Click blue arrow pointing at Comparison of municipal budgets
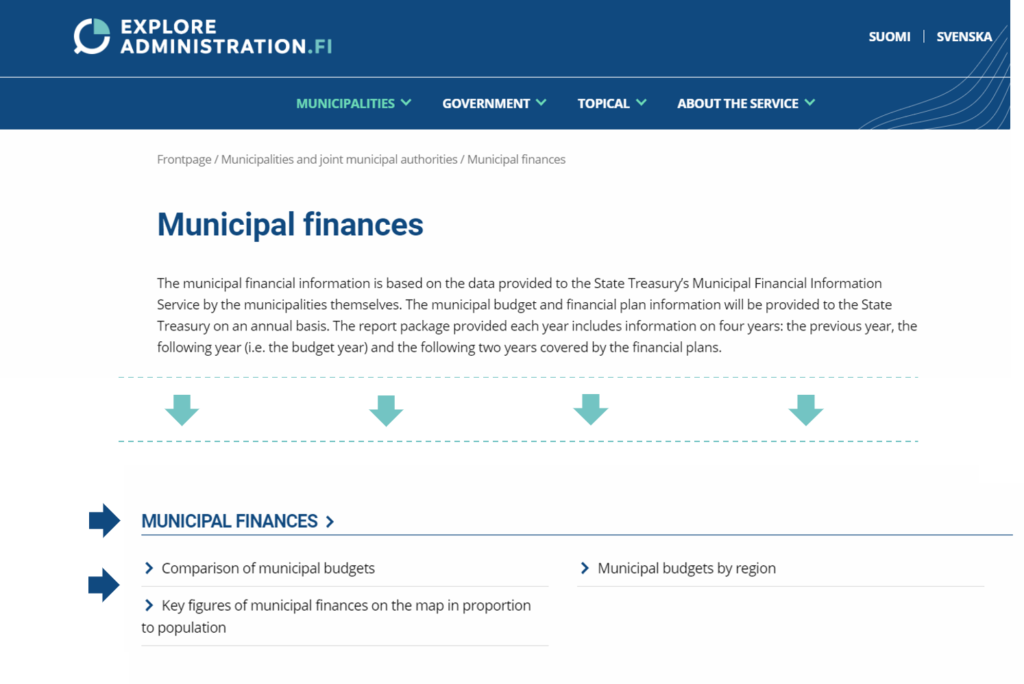This screenshot has width=1024, height=684. 104,585
